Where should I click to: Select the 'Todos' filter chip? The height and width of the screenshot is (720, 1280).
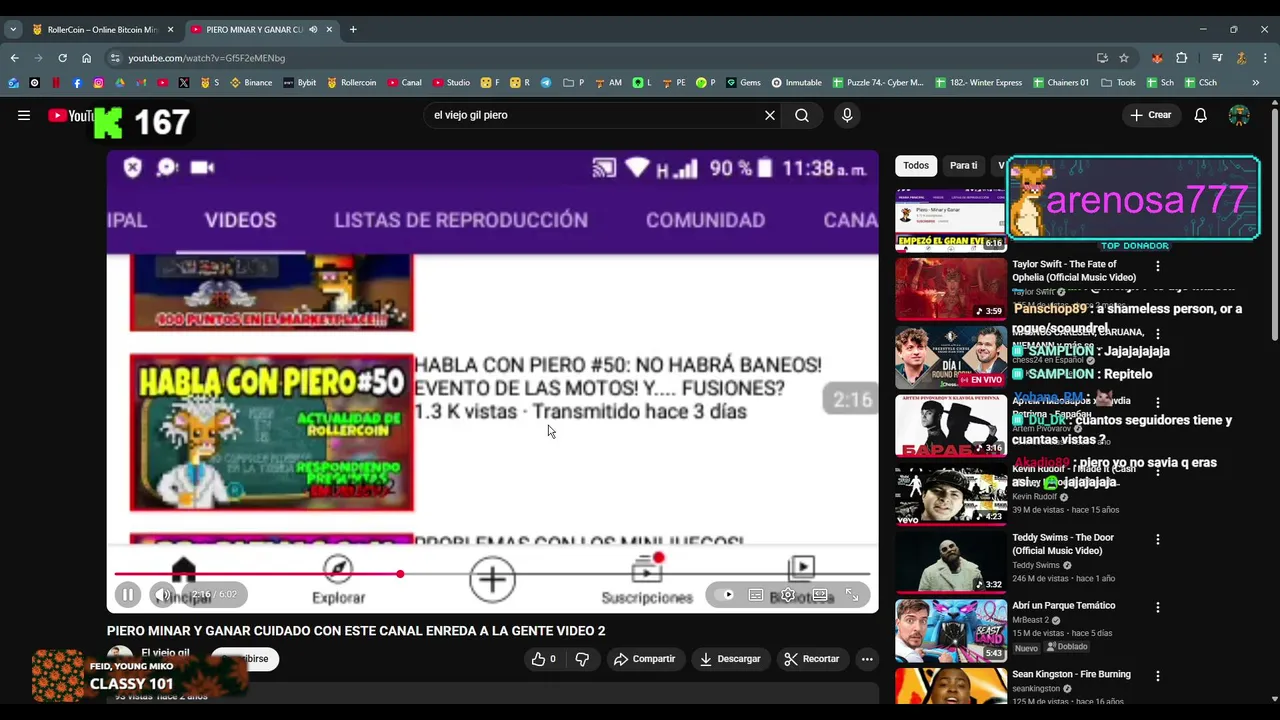(x=916, y=165)
